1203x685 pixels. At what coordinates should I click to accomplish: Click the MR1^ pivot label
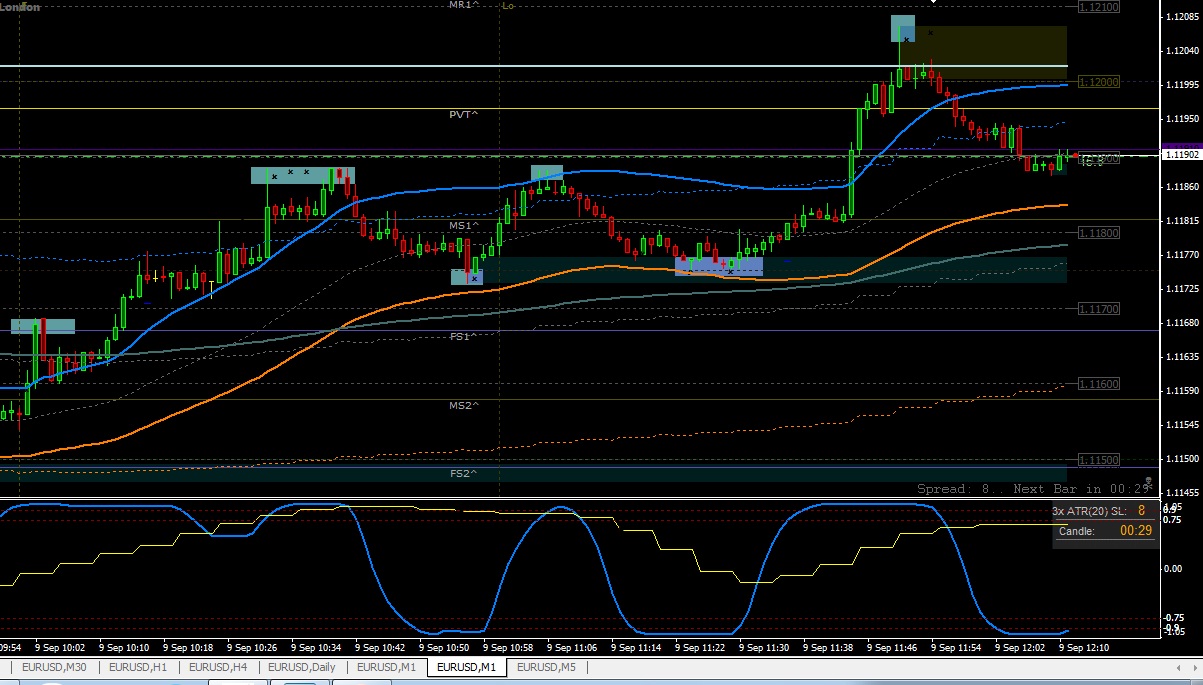[464, 5]
